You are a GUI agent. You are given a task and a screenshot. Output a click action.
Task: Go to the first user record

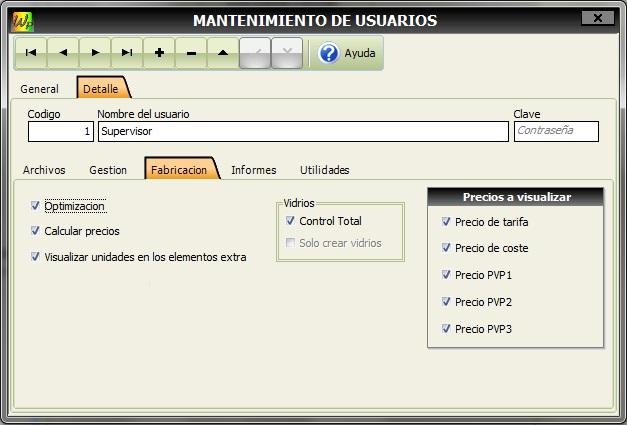pyautogui.click(x=30, y=53)
